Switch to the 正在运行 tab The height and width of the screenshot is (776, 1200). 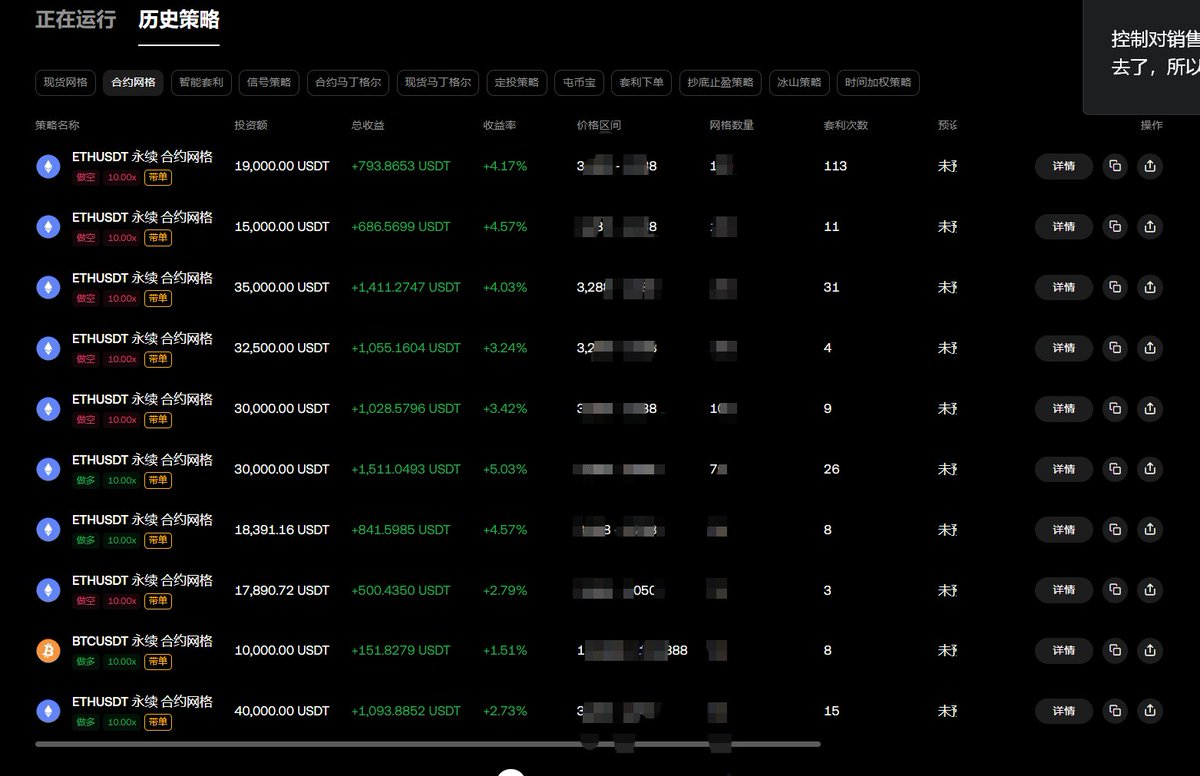(x=76, y=19)
